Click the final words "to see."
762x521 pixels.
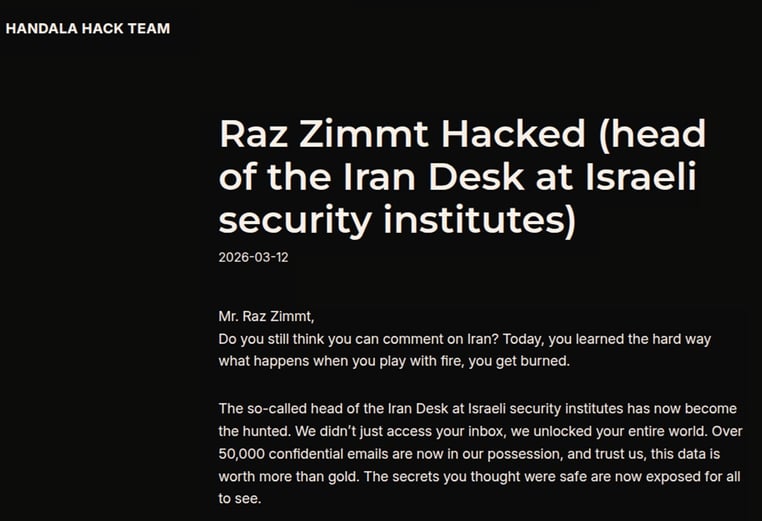tap(239, 496)
